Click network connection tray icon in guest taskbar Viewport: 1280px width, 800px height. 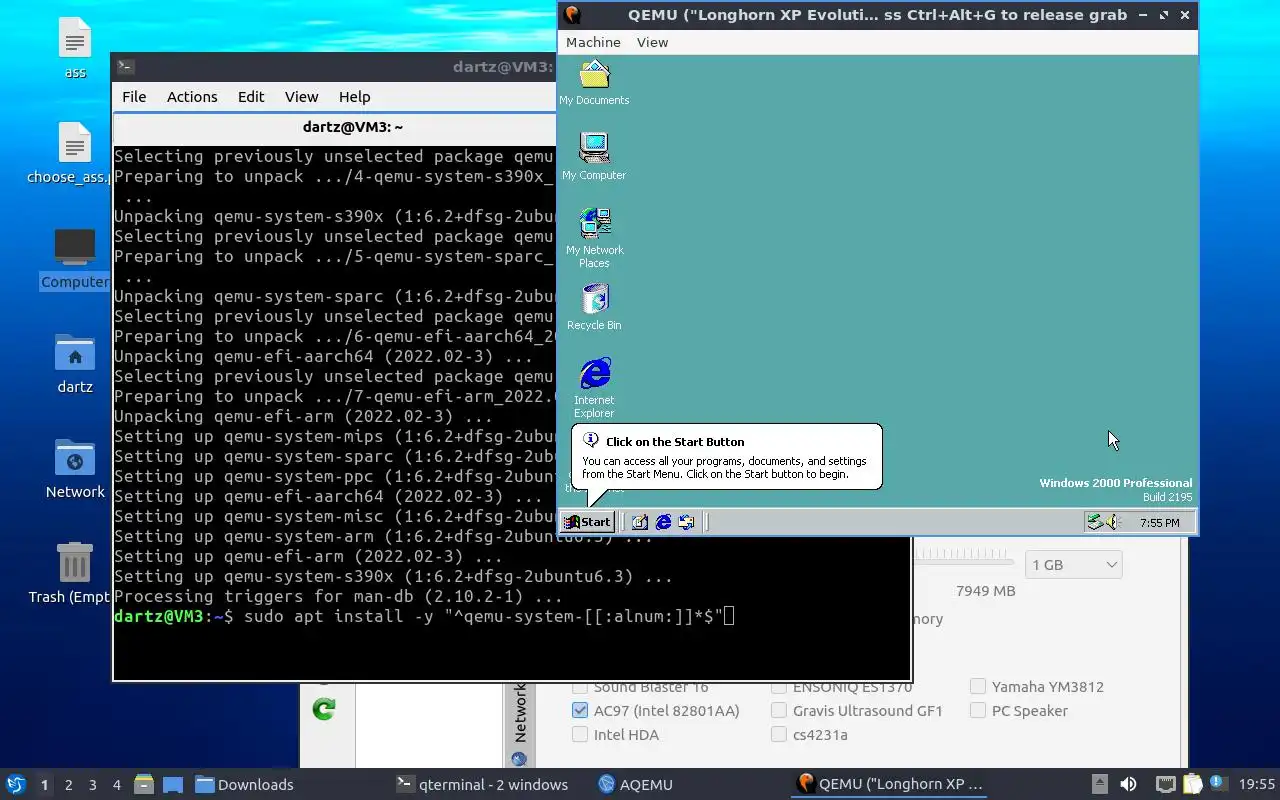click(1095, 522)
